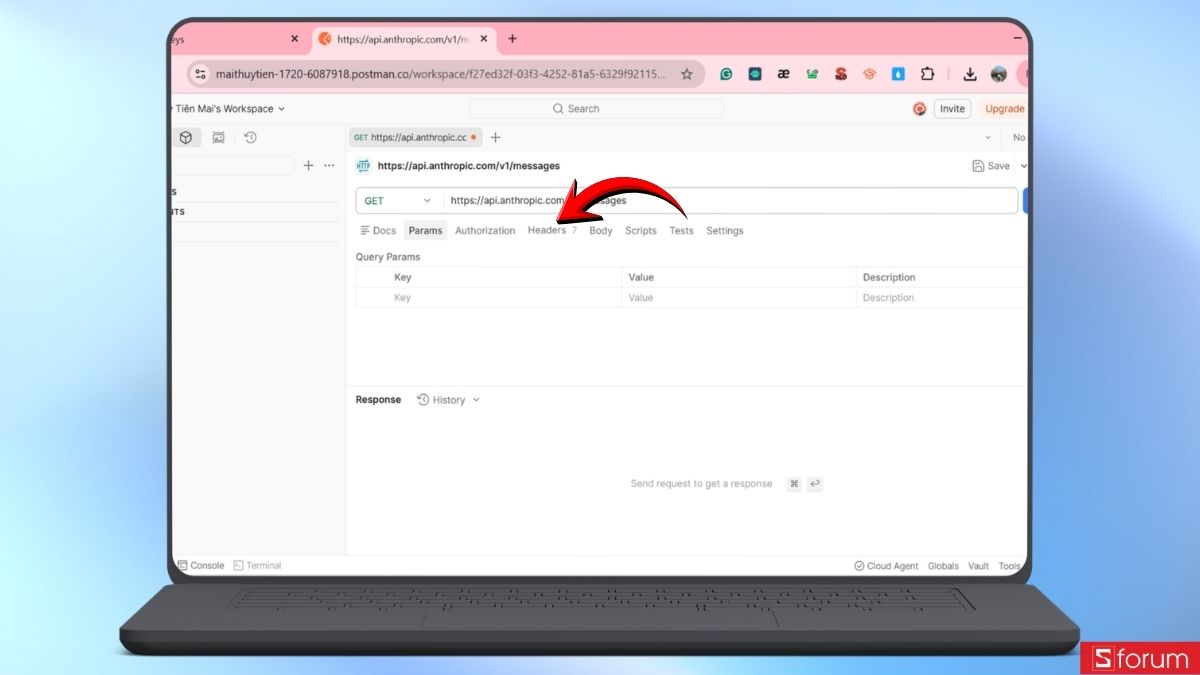
Task: Click the red S extension icon
Action: [x=841, y=74]
